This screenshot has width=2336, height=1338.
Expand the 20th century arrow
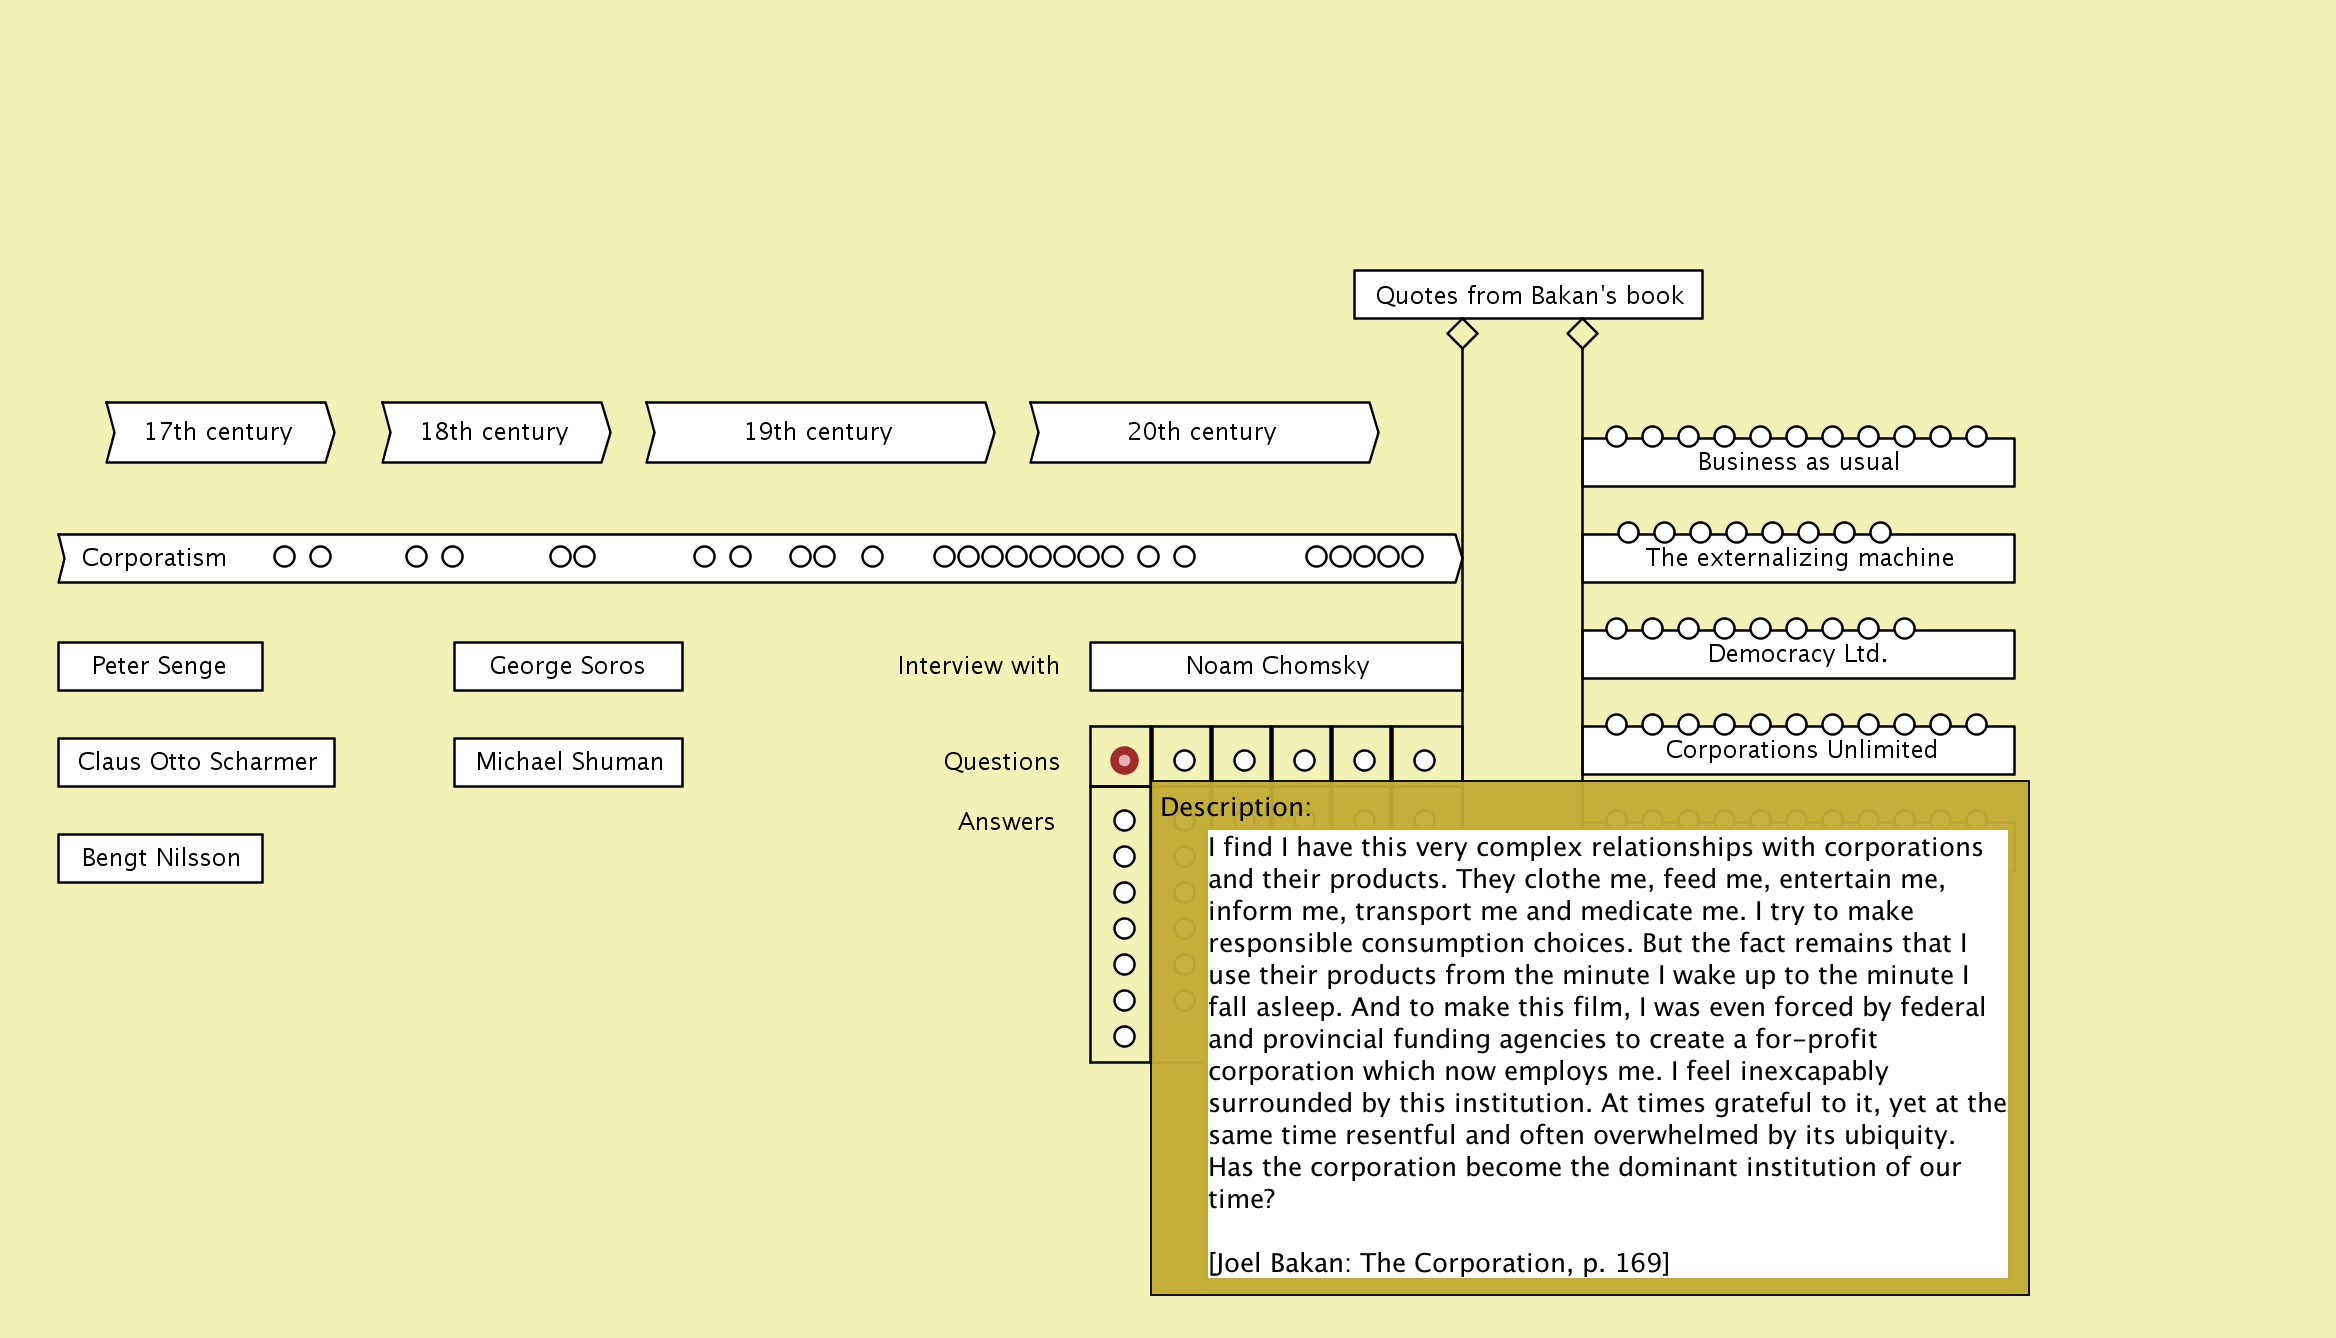[1202, 432]
